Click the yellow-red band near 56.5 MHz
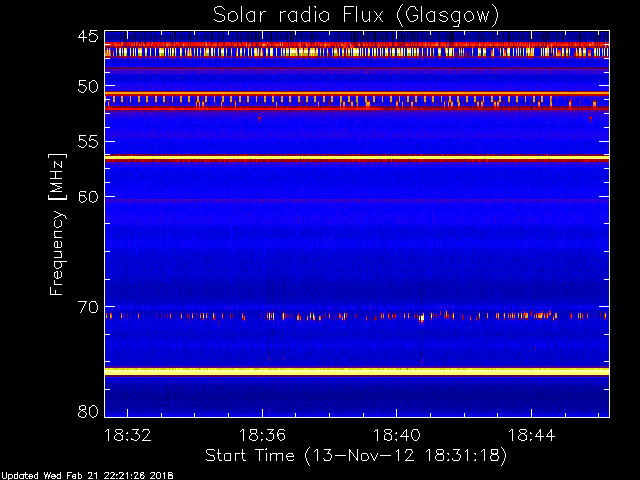This screenshot has width=640, height=480. tap(357, 158)
